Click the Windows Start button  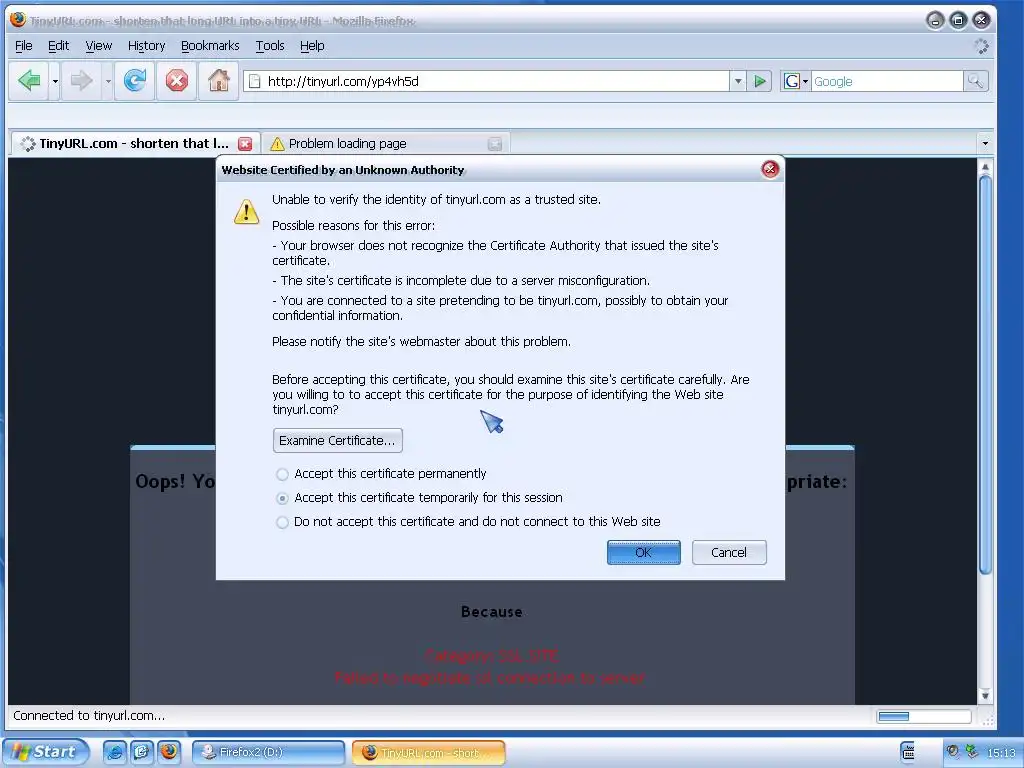[45, 752]
